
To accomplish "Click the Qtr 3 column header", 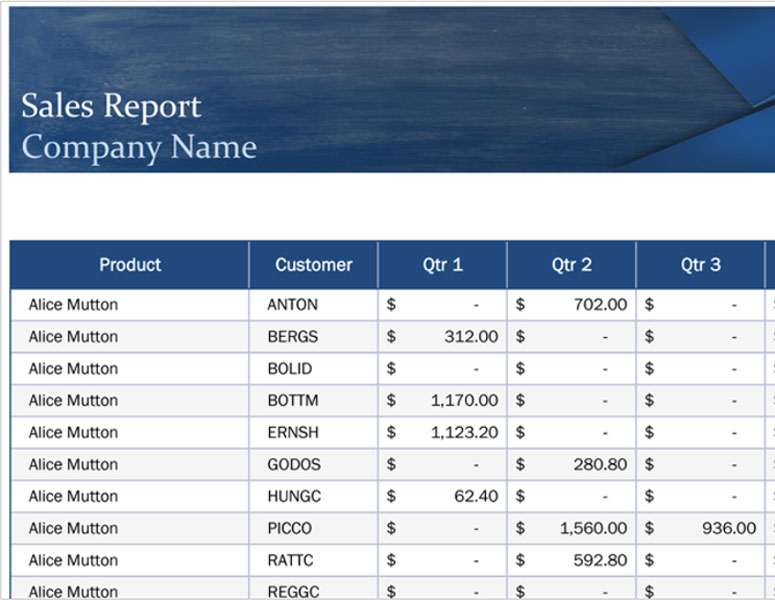I will point(700,265).
